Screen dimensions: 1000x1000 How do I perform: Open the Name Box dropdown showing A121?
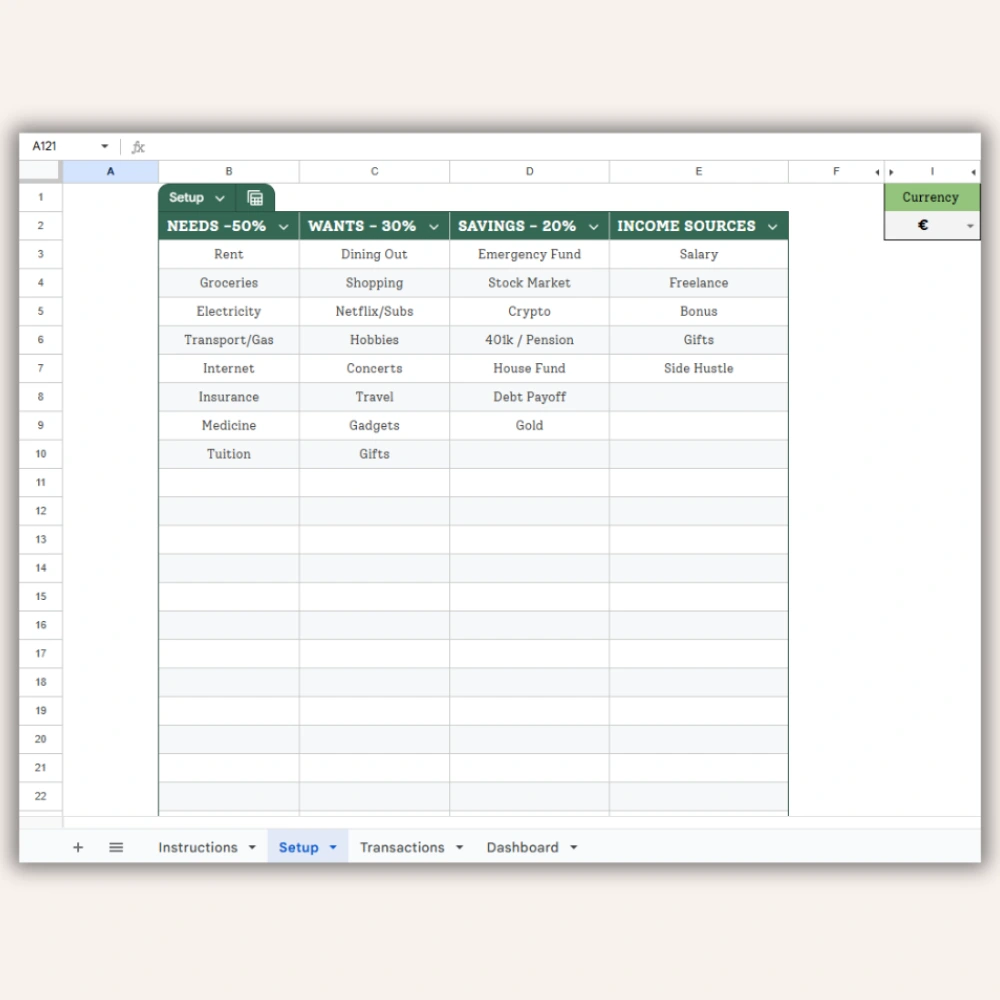click(x=103, y=146)
